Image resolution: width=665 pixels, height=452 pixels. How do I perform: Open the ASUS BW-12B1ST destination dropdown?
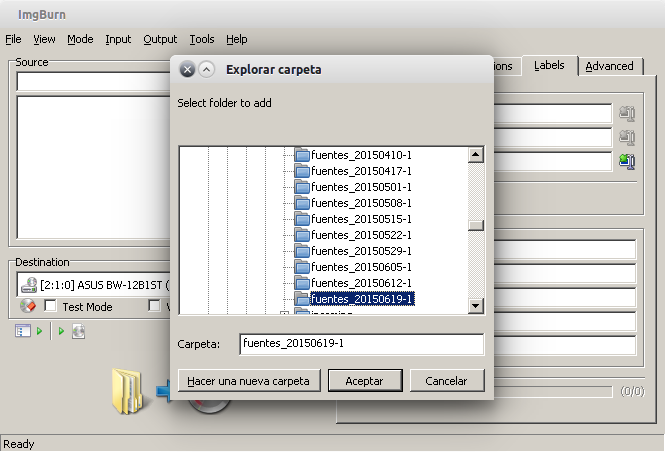click(x=95, y=285)
